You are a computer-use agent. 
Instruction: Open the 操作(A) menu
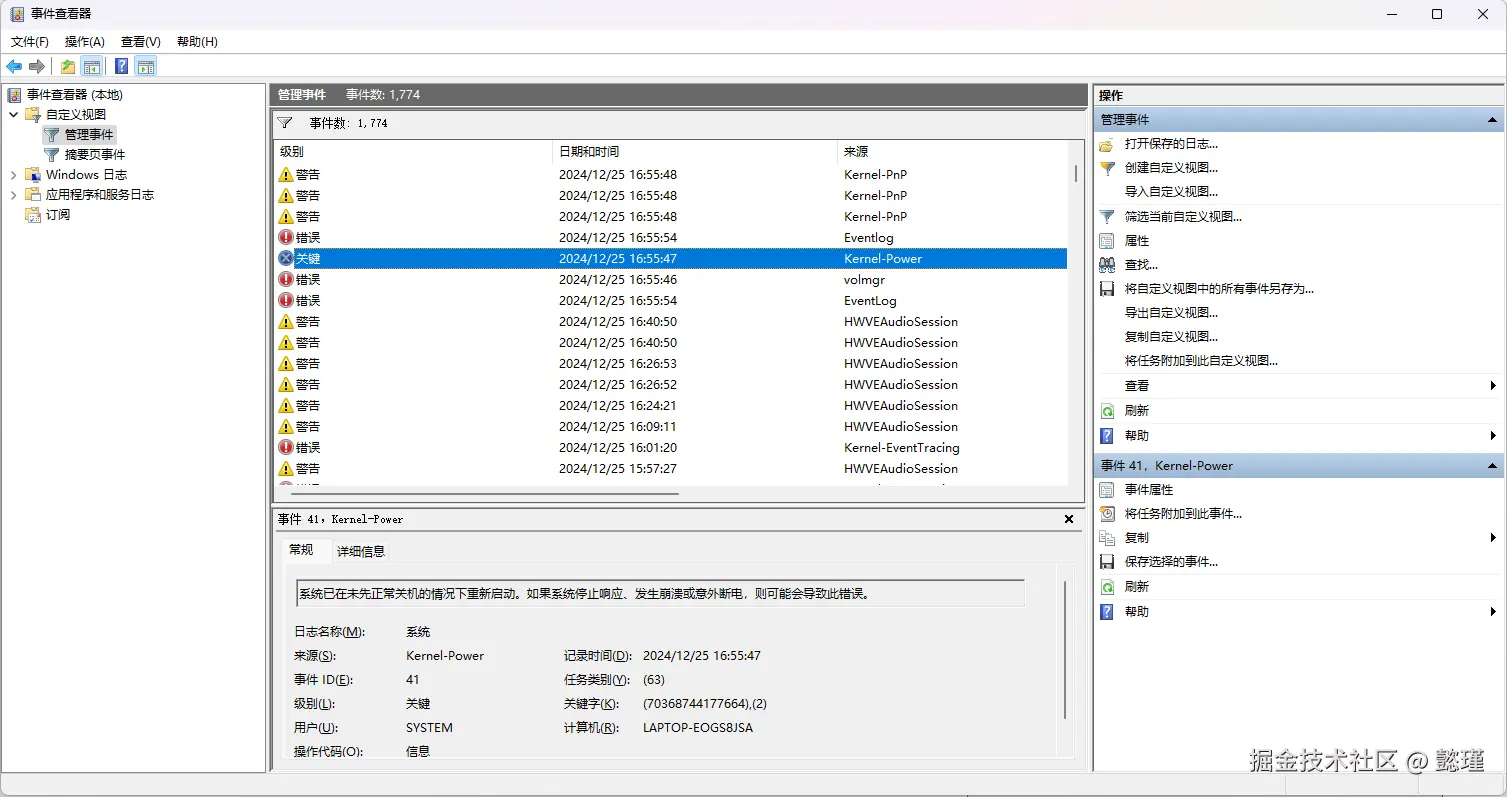85,42
